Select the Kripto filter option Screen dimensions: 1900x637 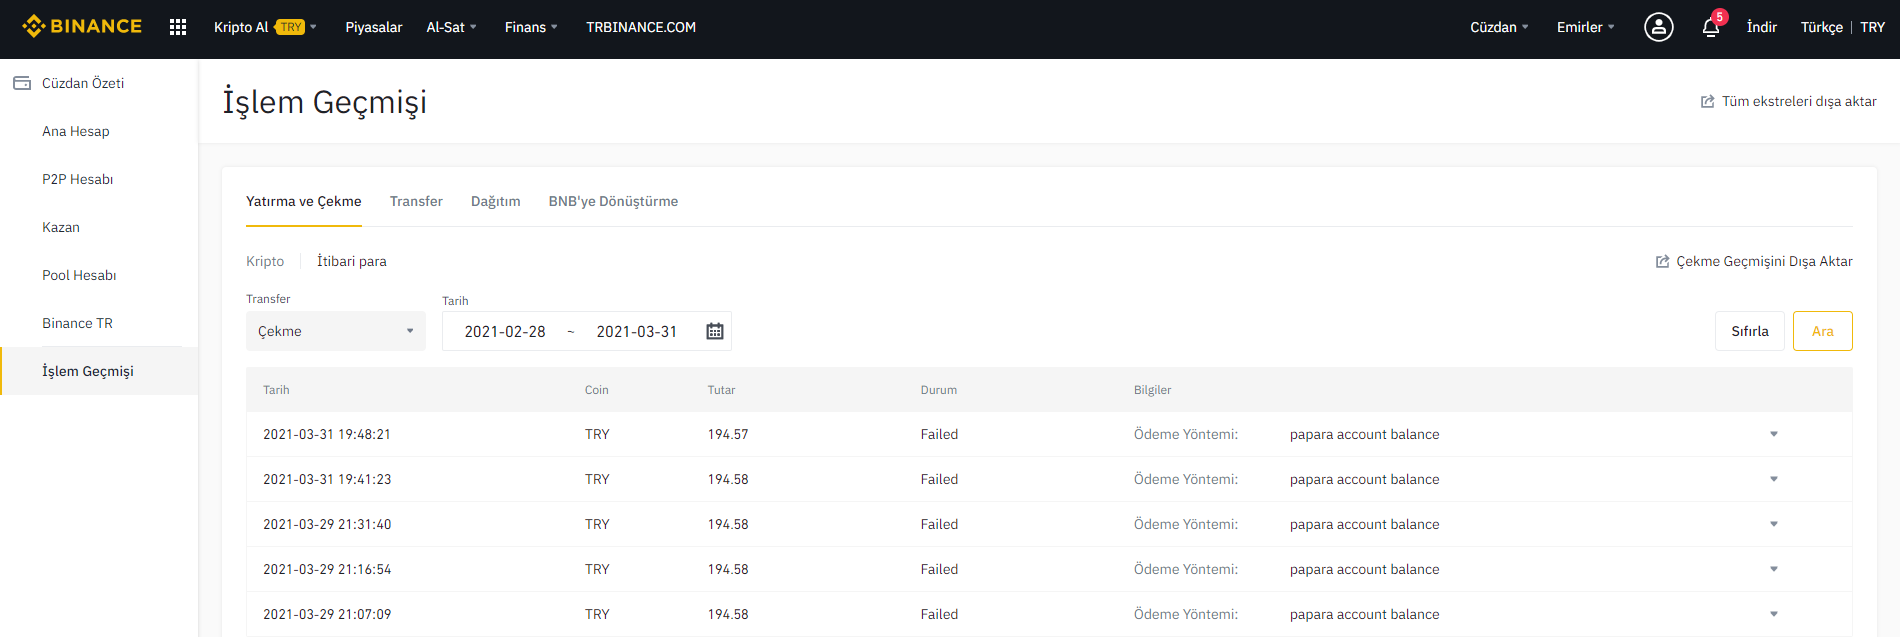(265, 261)
